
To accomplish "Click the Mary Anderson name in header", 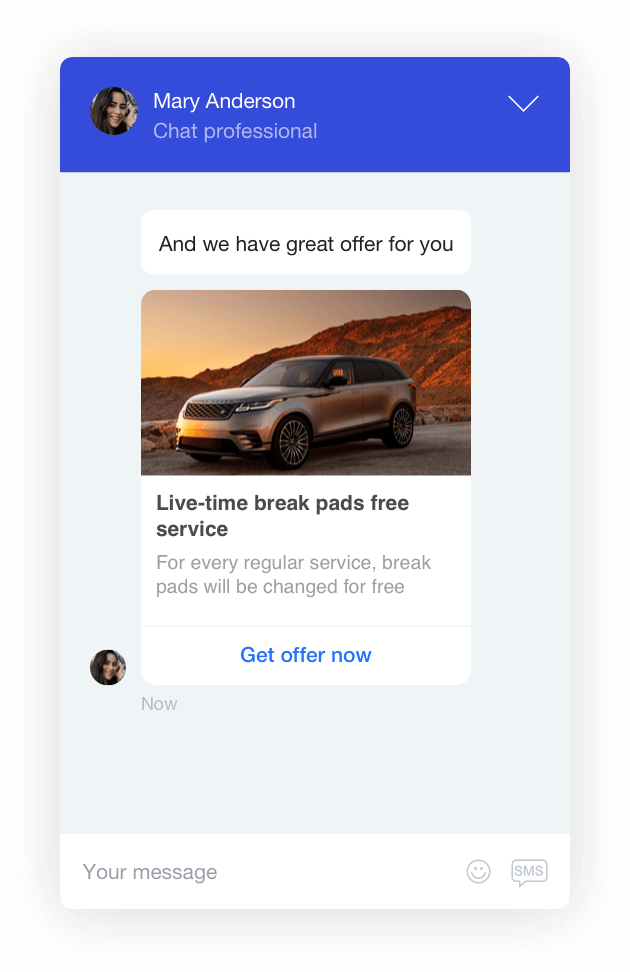I will point(224,101).
